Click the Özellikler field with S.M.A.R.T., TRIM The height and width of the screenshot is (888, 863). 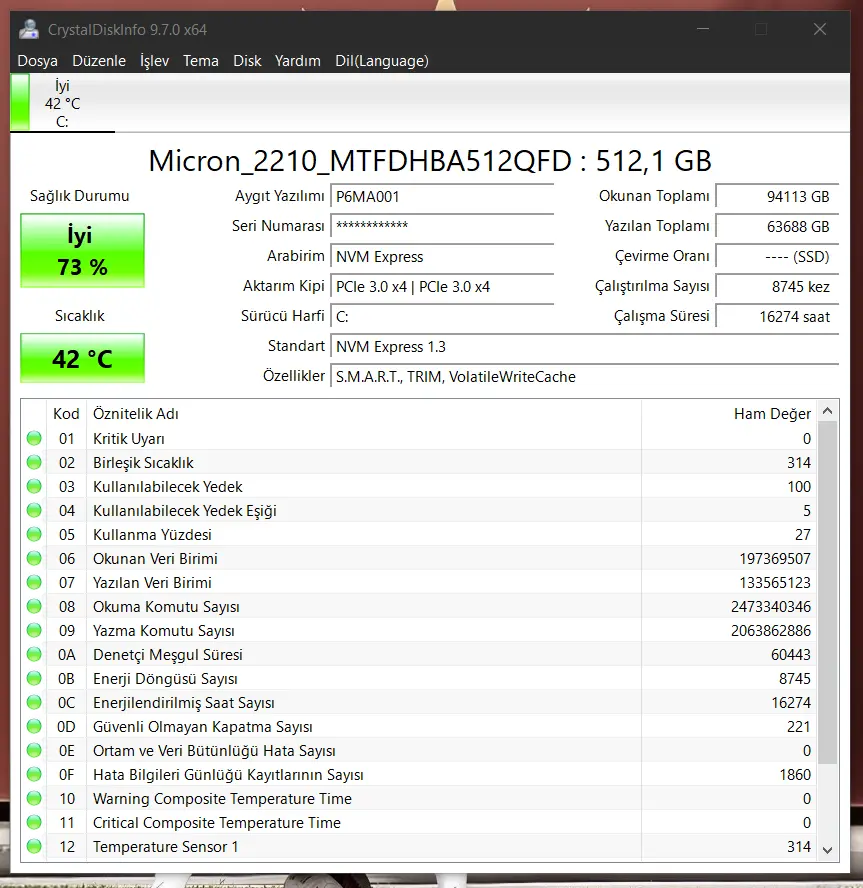(584, 377)
